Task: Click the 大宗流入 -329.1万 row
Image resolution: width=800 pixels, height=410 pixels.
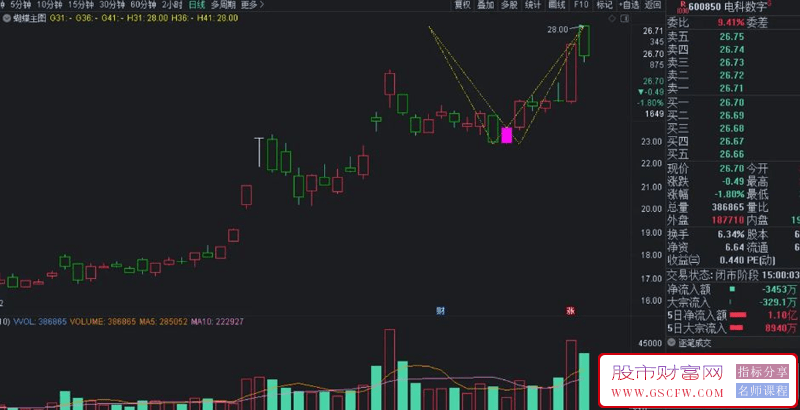Action: 733,302
